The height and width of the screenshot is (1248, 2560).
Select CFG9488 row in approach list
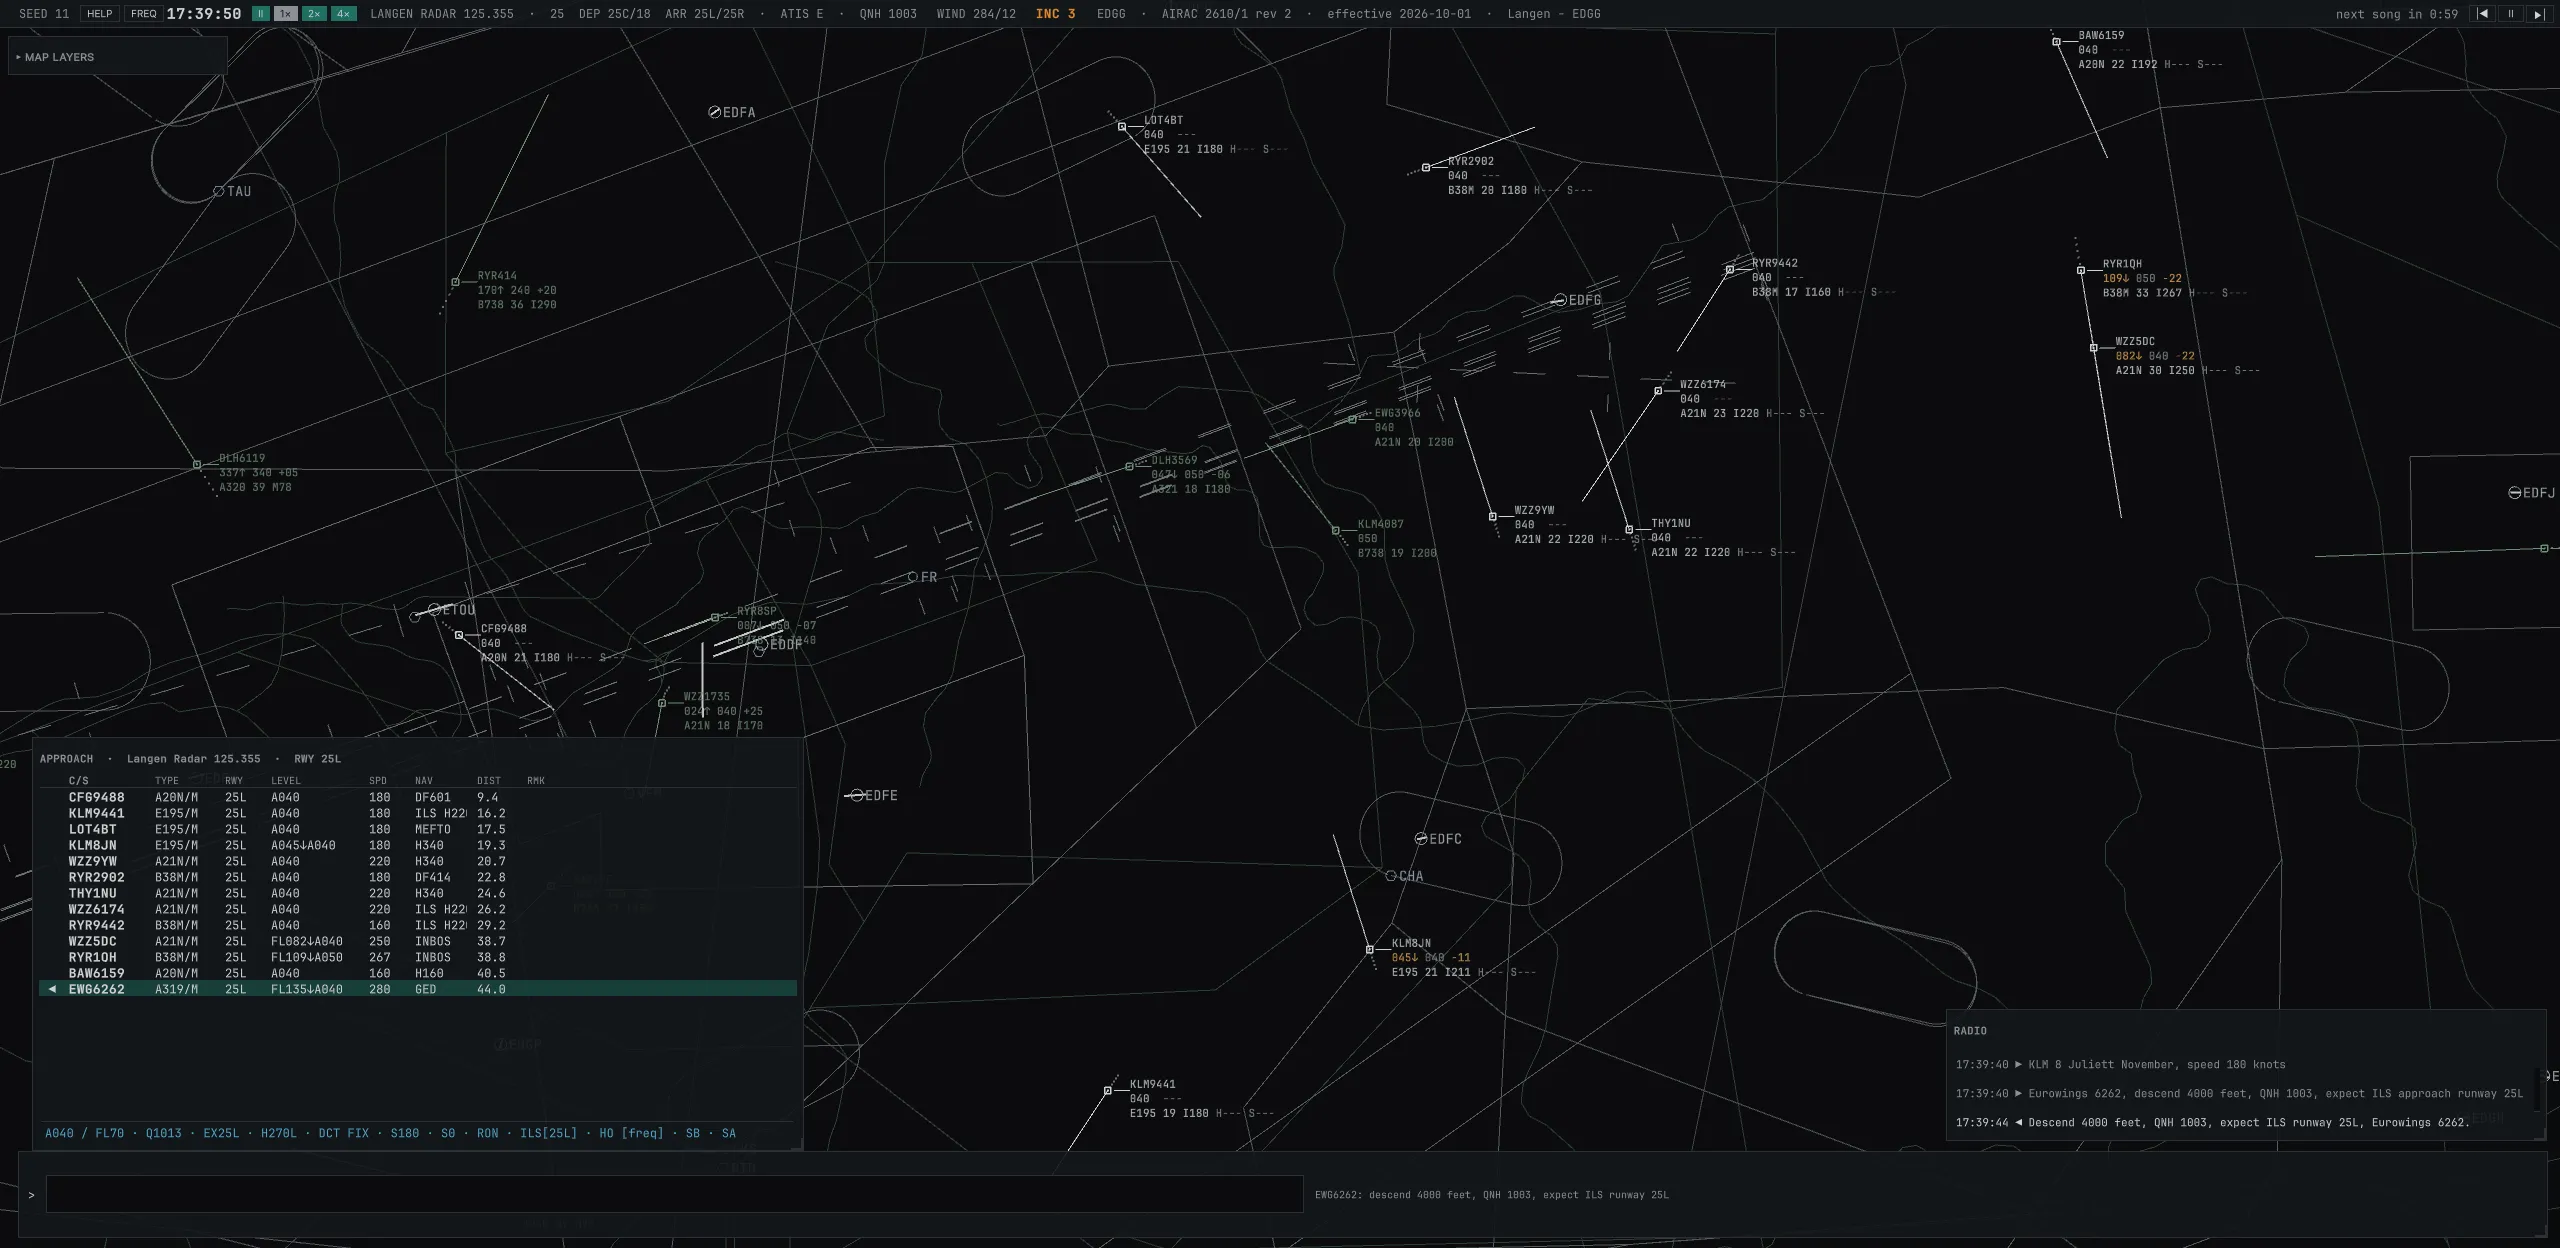(418, 797)
